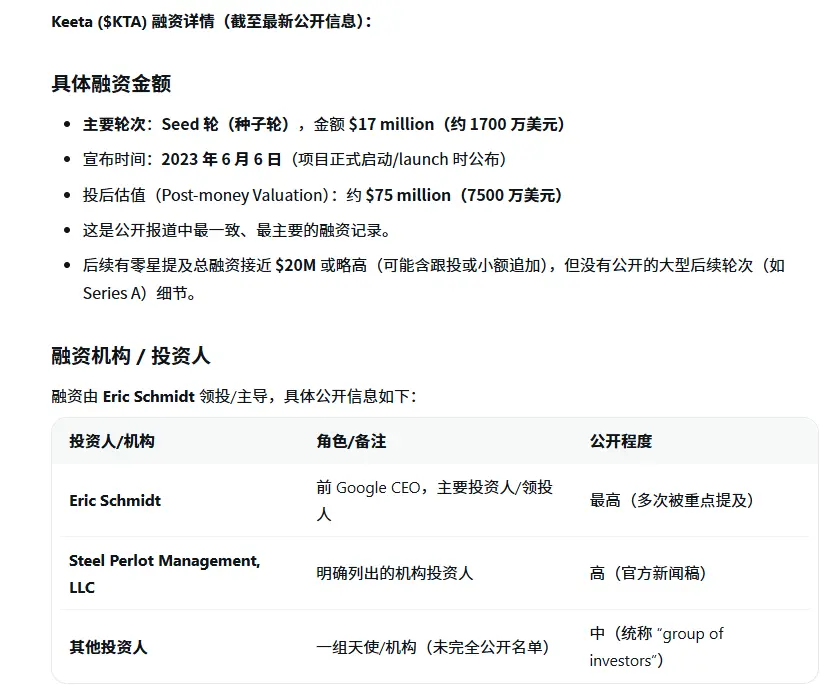Screen dimensions: 829x693
Task: Select the heading '融资机构 / 投资人'
Action: (131, 356)
